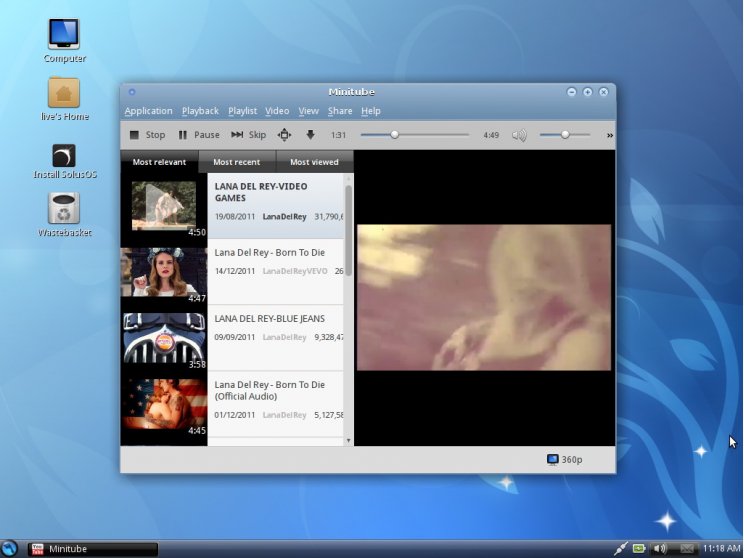The width and height of the screenshot is (744, 558).
Task: Click the system tray volume icon
Action: [x=659, y=549]
